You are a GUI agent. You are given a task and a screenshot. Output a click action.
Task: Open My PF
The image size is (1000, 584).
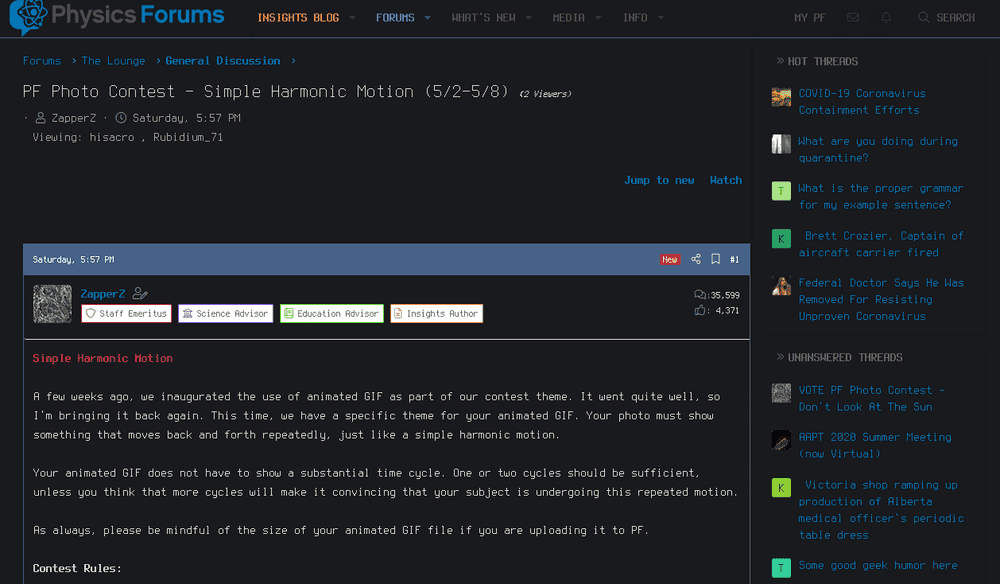tap(810, 18)
